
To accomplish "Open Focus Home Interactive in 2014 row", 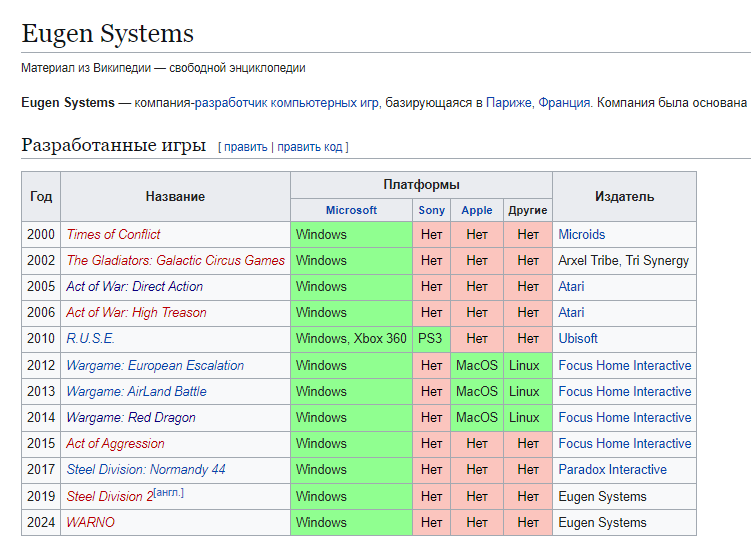I will (x=625, y=417).
